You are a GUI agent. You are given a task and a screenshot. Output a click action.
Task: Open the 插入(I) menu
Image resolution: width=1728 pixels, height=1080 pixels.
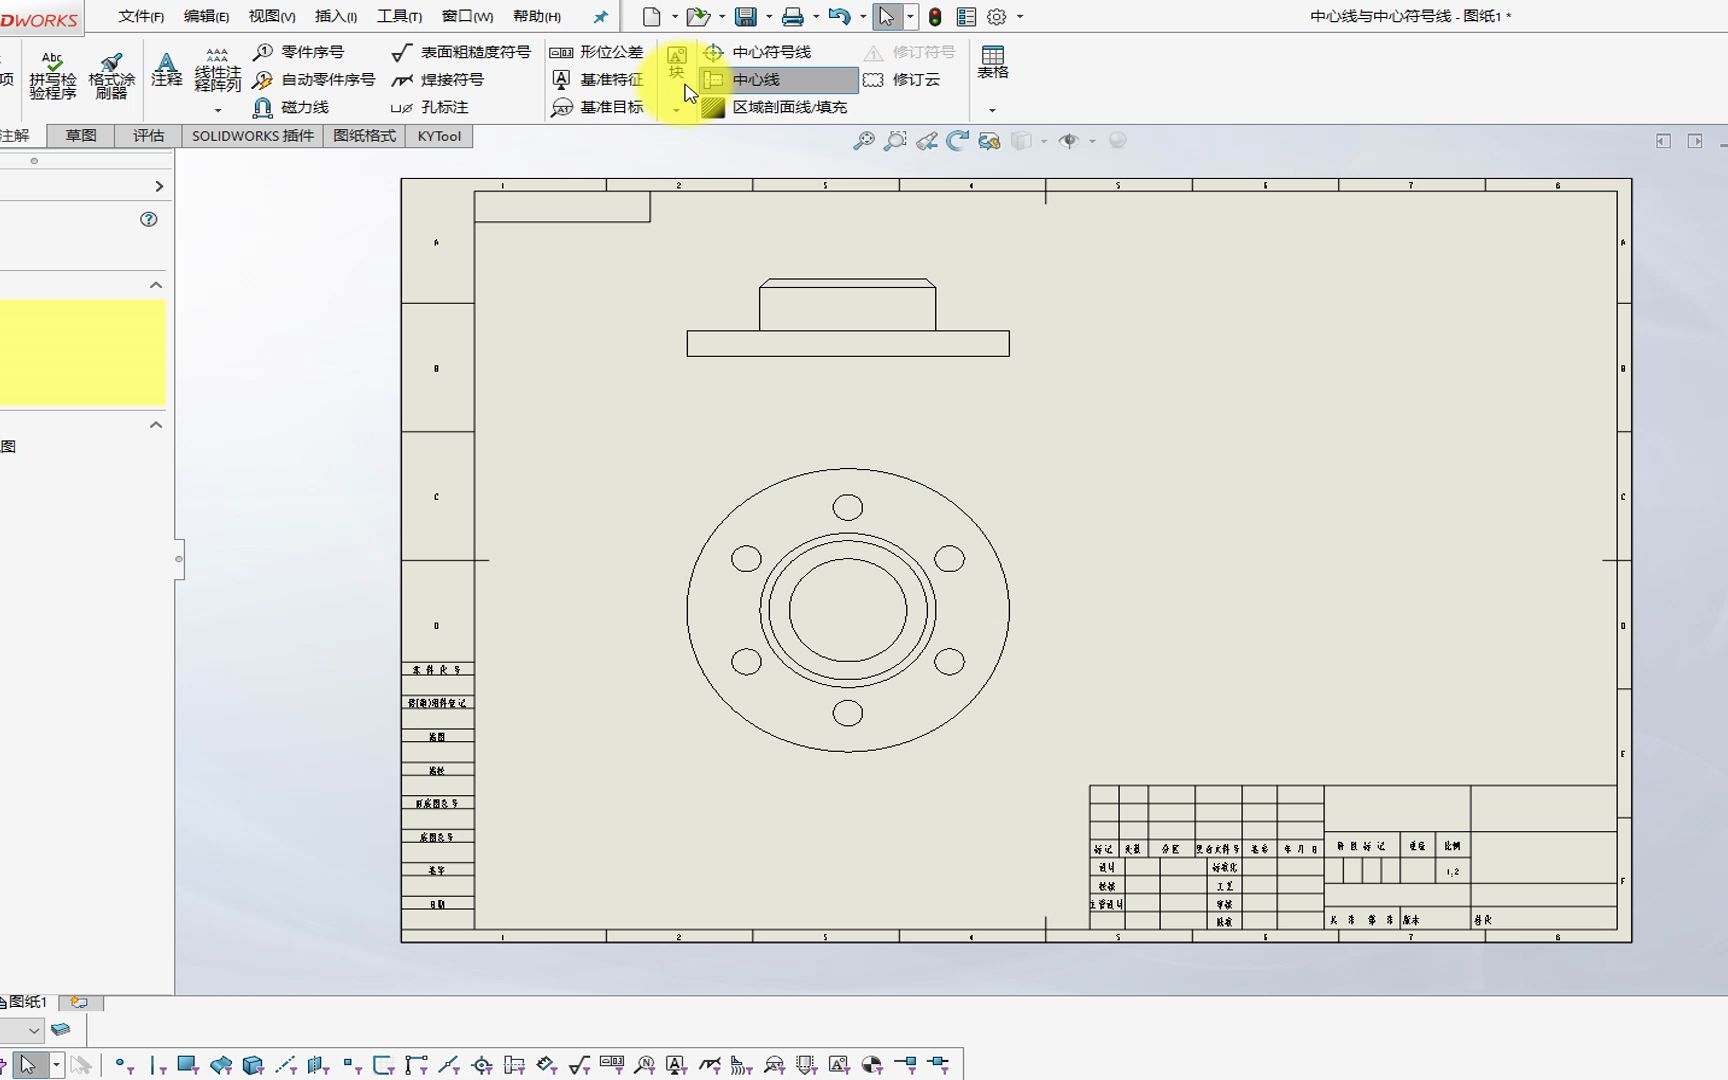coord(336,17)
